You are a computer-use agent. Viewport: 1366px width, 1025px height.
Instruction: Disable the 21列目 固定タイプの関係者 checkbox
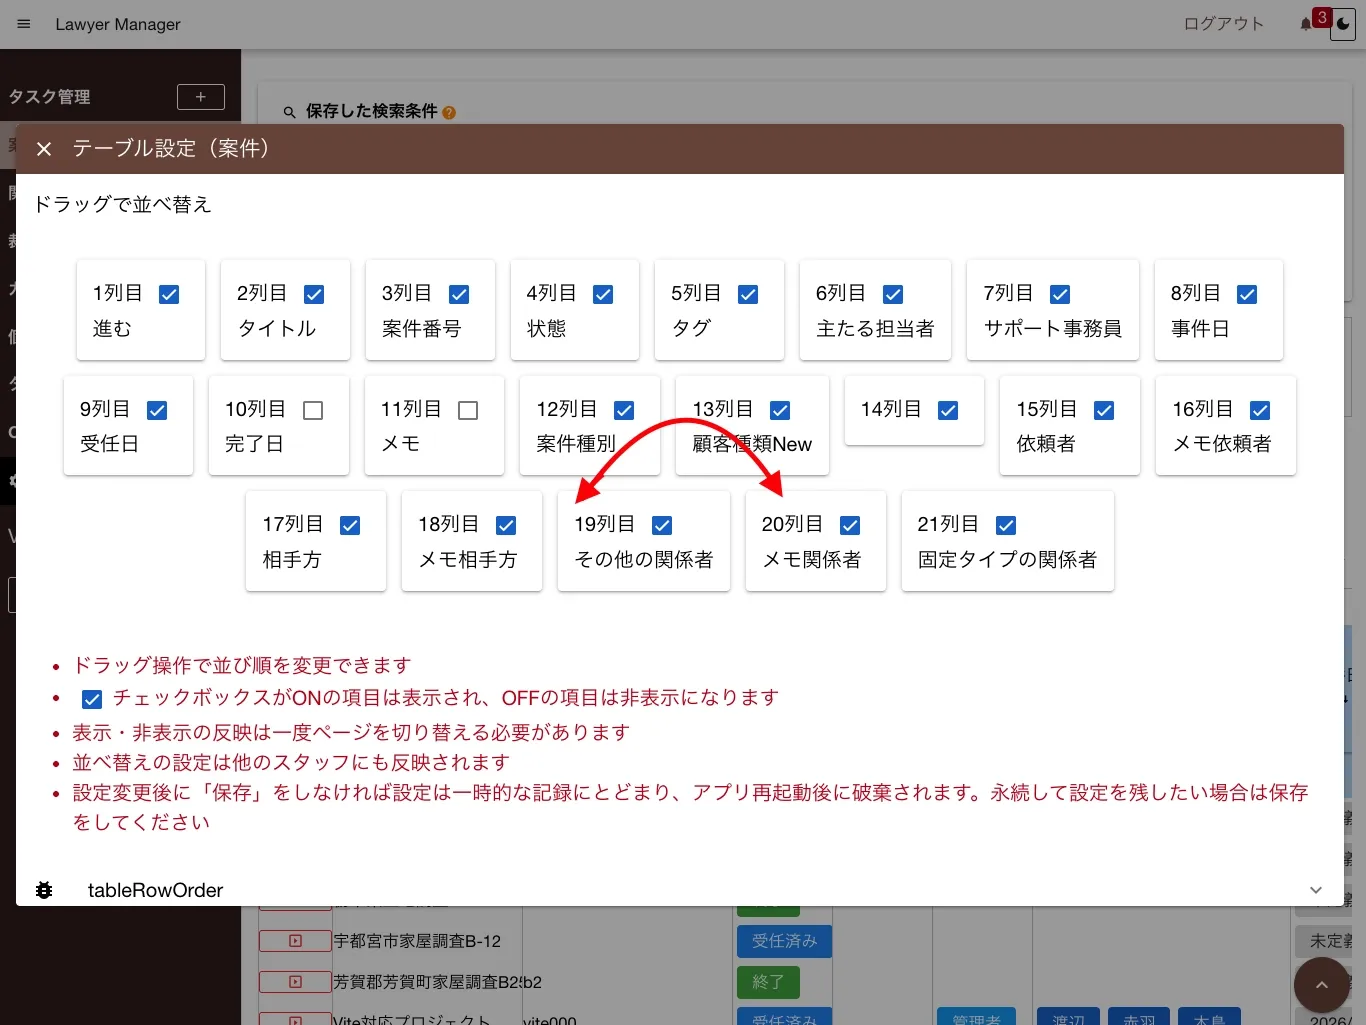pyautogui.click(x=1006, y=526)
